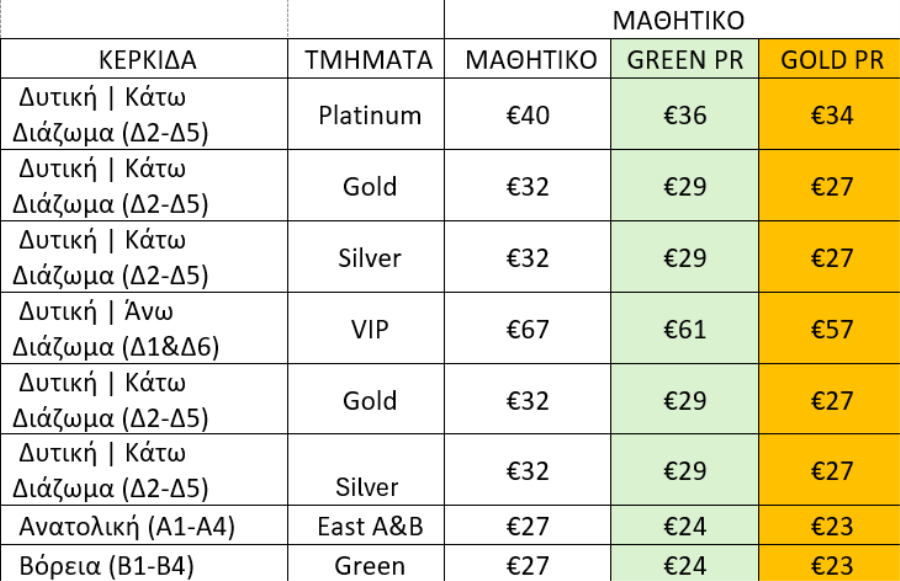900x581 pixels.
Task: Select the GOLD PR header cell
Action: [829, 59]
